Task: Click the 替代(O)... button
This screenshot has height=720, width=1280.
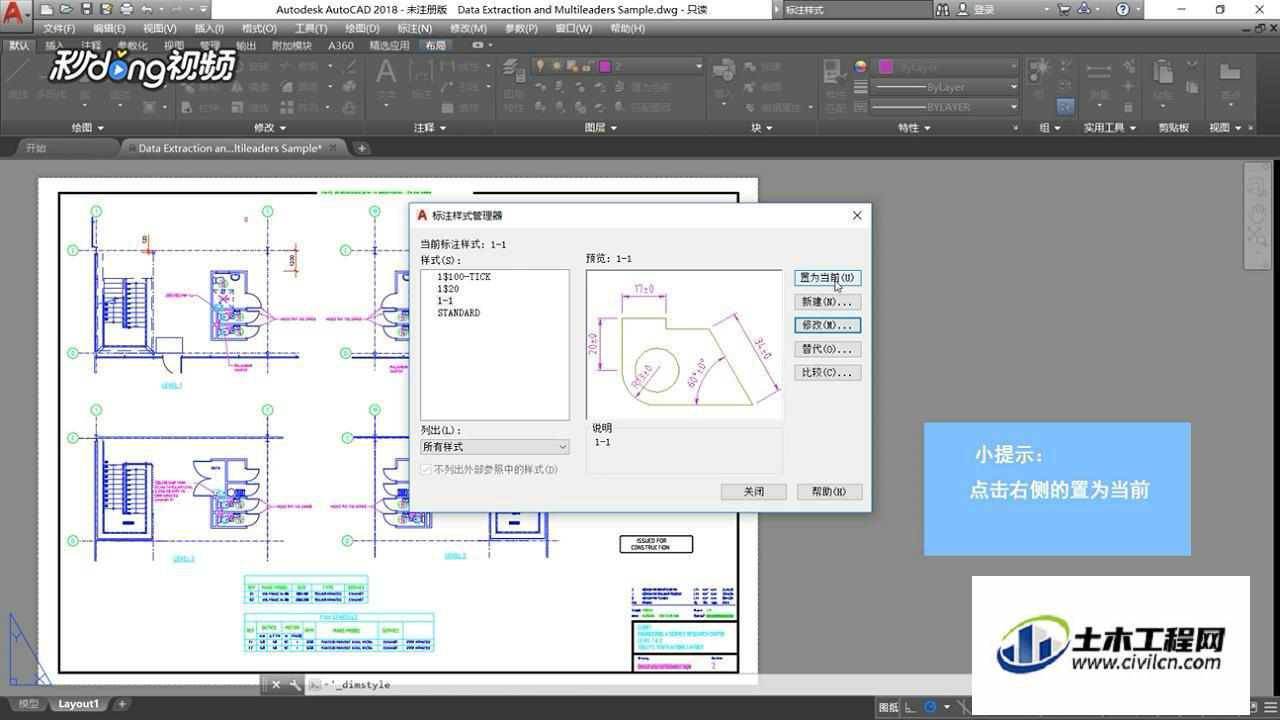Action: point(827,349)
